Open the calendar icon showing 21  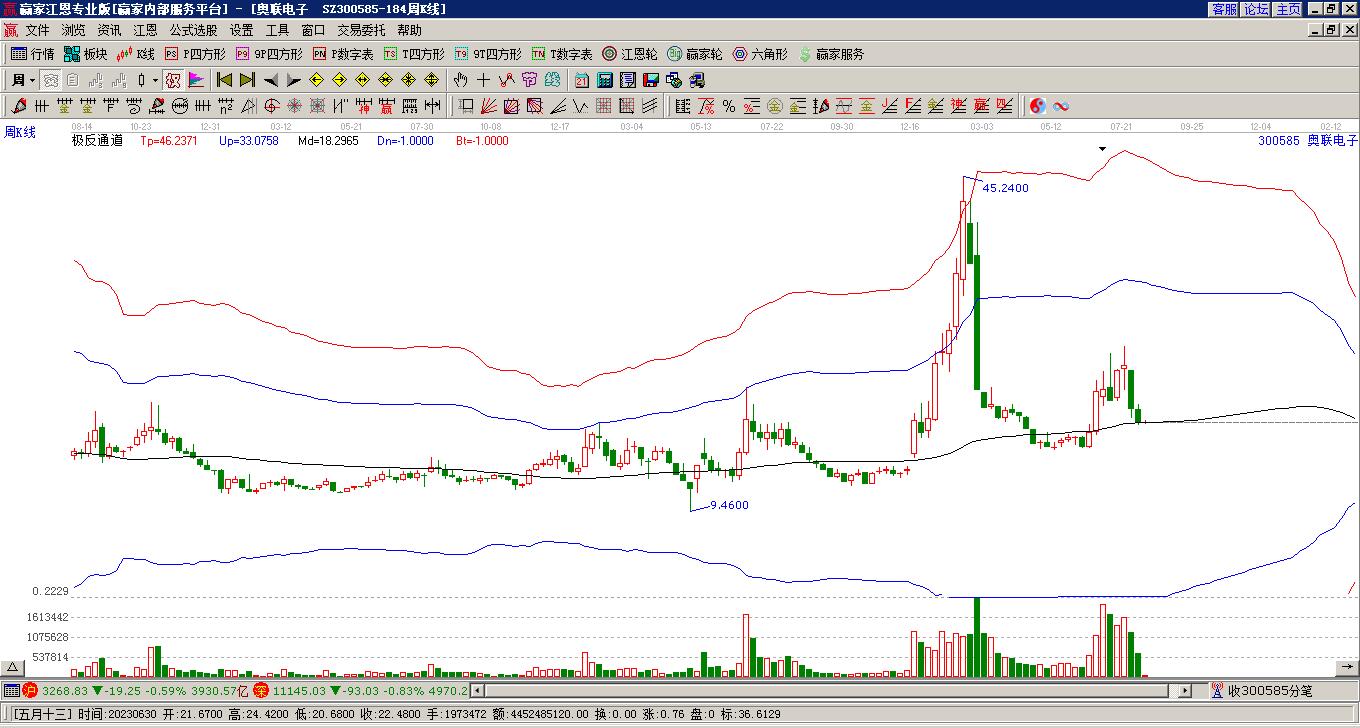[x=581, y=80]
